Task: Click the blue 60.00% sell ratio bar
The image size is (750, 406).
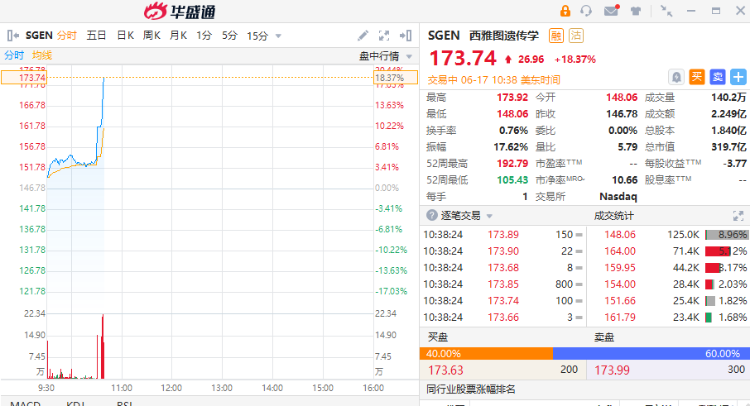Action: [651, 353]
